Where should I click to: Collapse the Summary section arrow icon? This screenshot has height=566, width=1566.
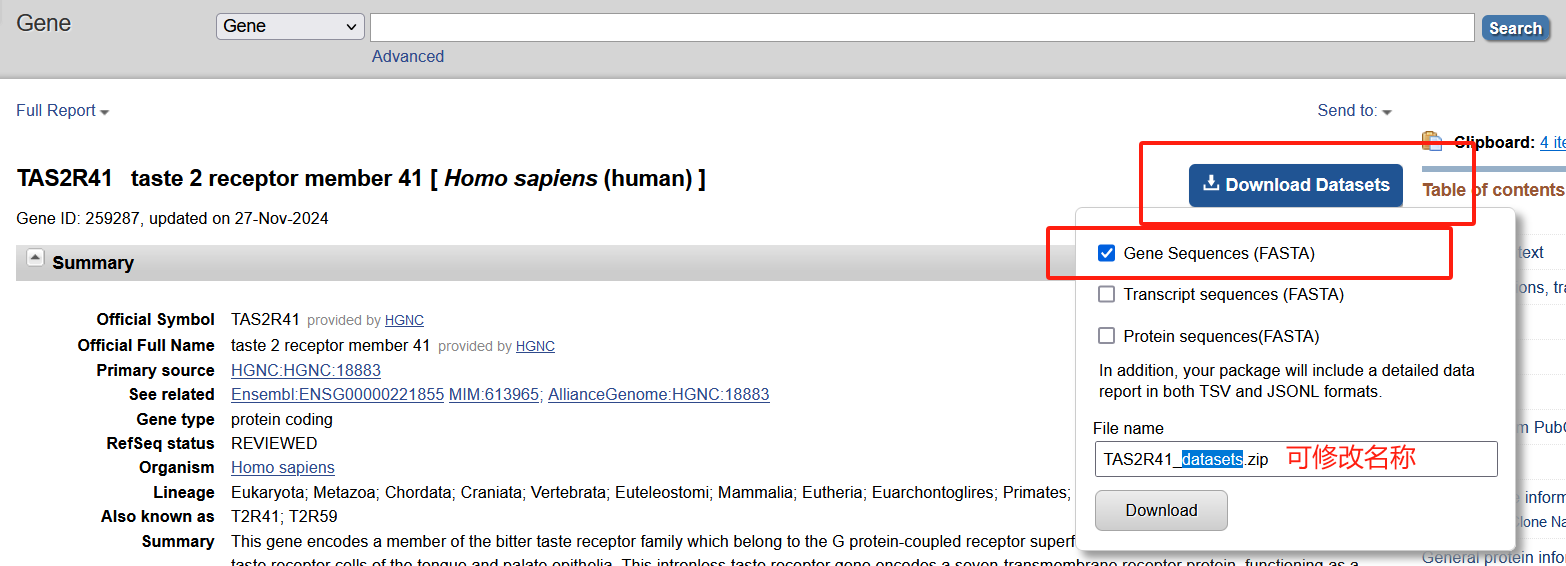point(35,258)
